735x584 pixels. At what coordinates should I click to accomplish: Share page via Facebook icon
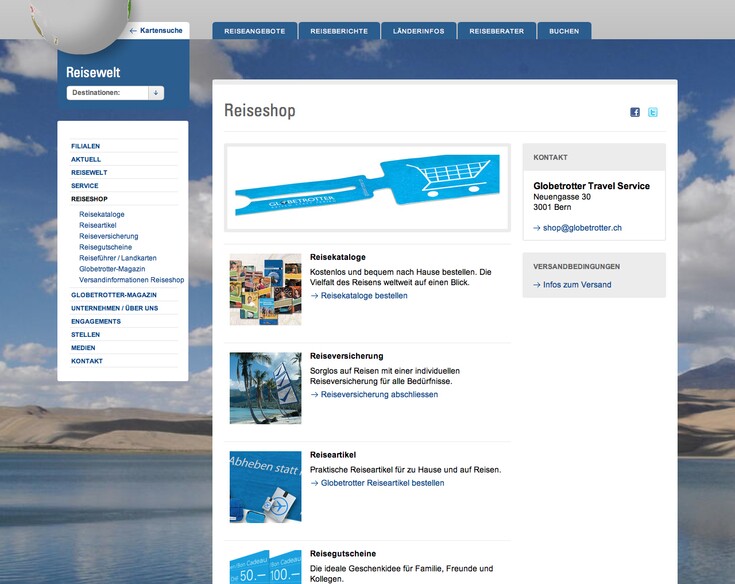coord(635,112)
